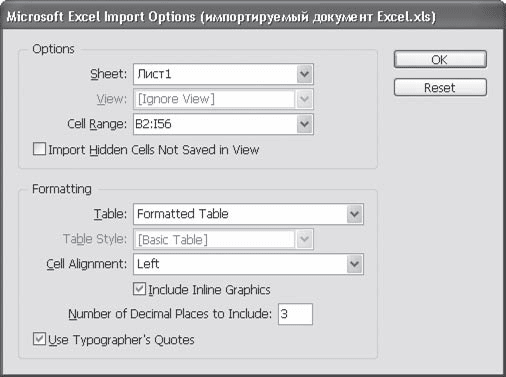The width and height of the screenshot is (506, 377).
Task: Click the Use Typographer's Quotes label
Action: (121, 340)
